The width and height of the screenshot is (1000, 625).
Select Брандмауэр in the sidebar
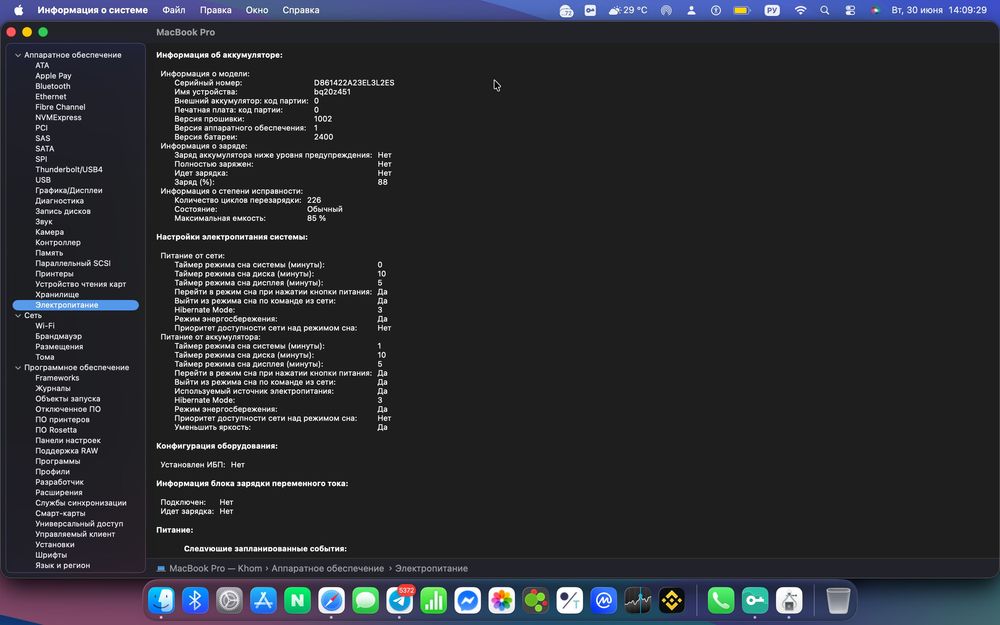pyautogui.click(x=59, y=336)
